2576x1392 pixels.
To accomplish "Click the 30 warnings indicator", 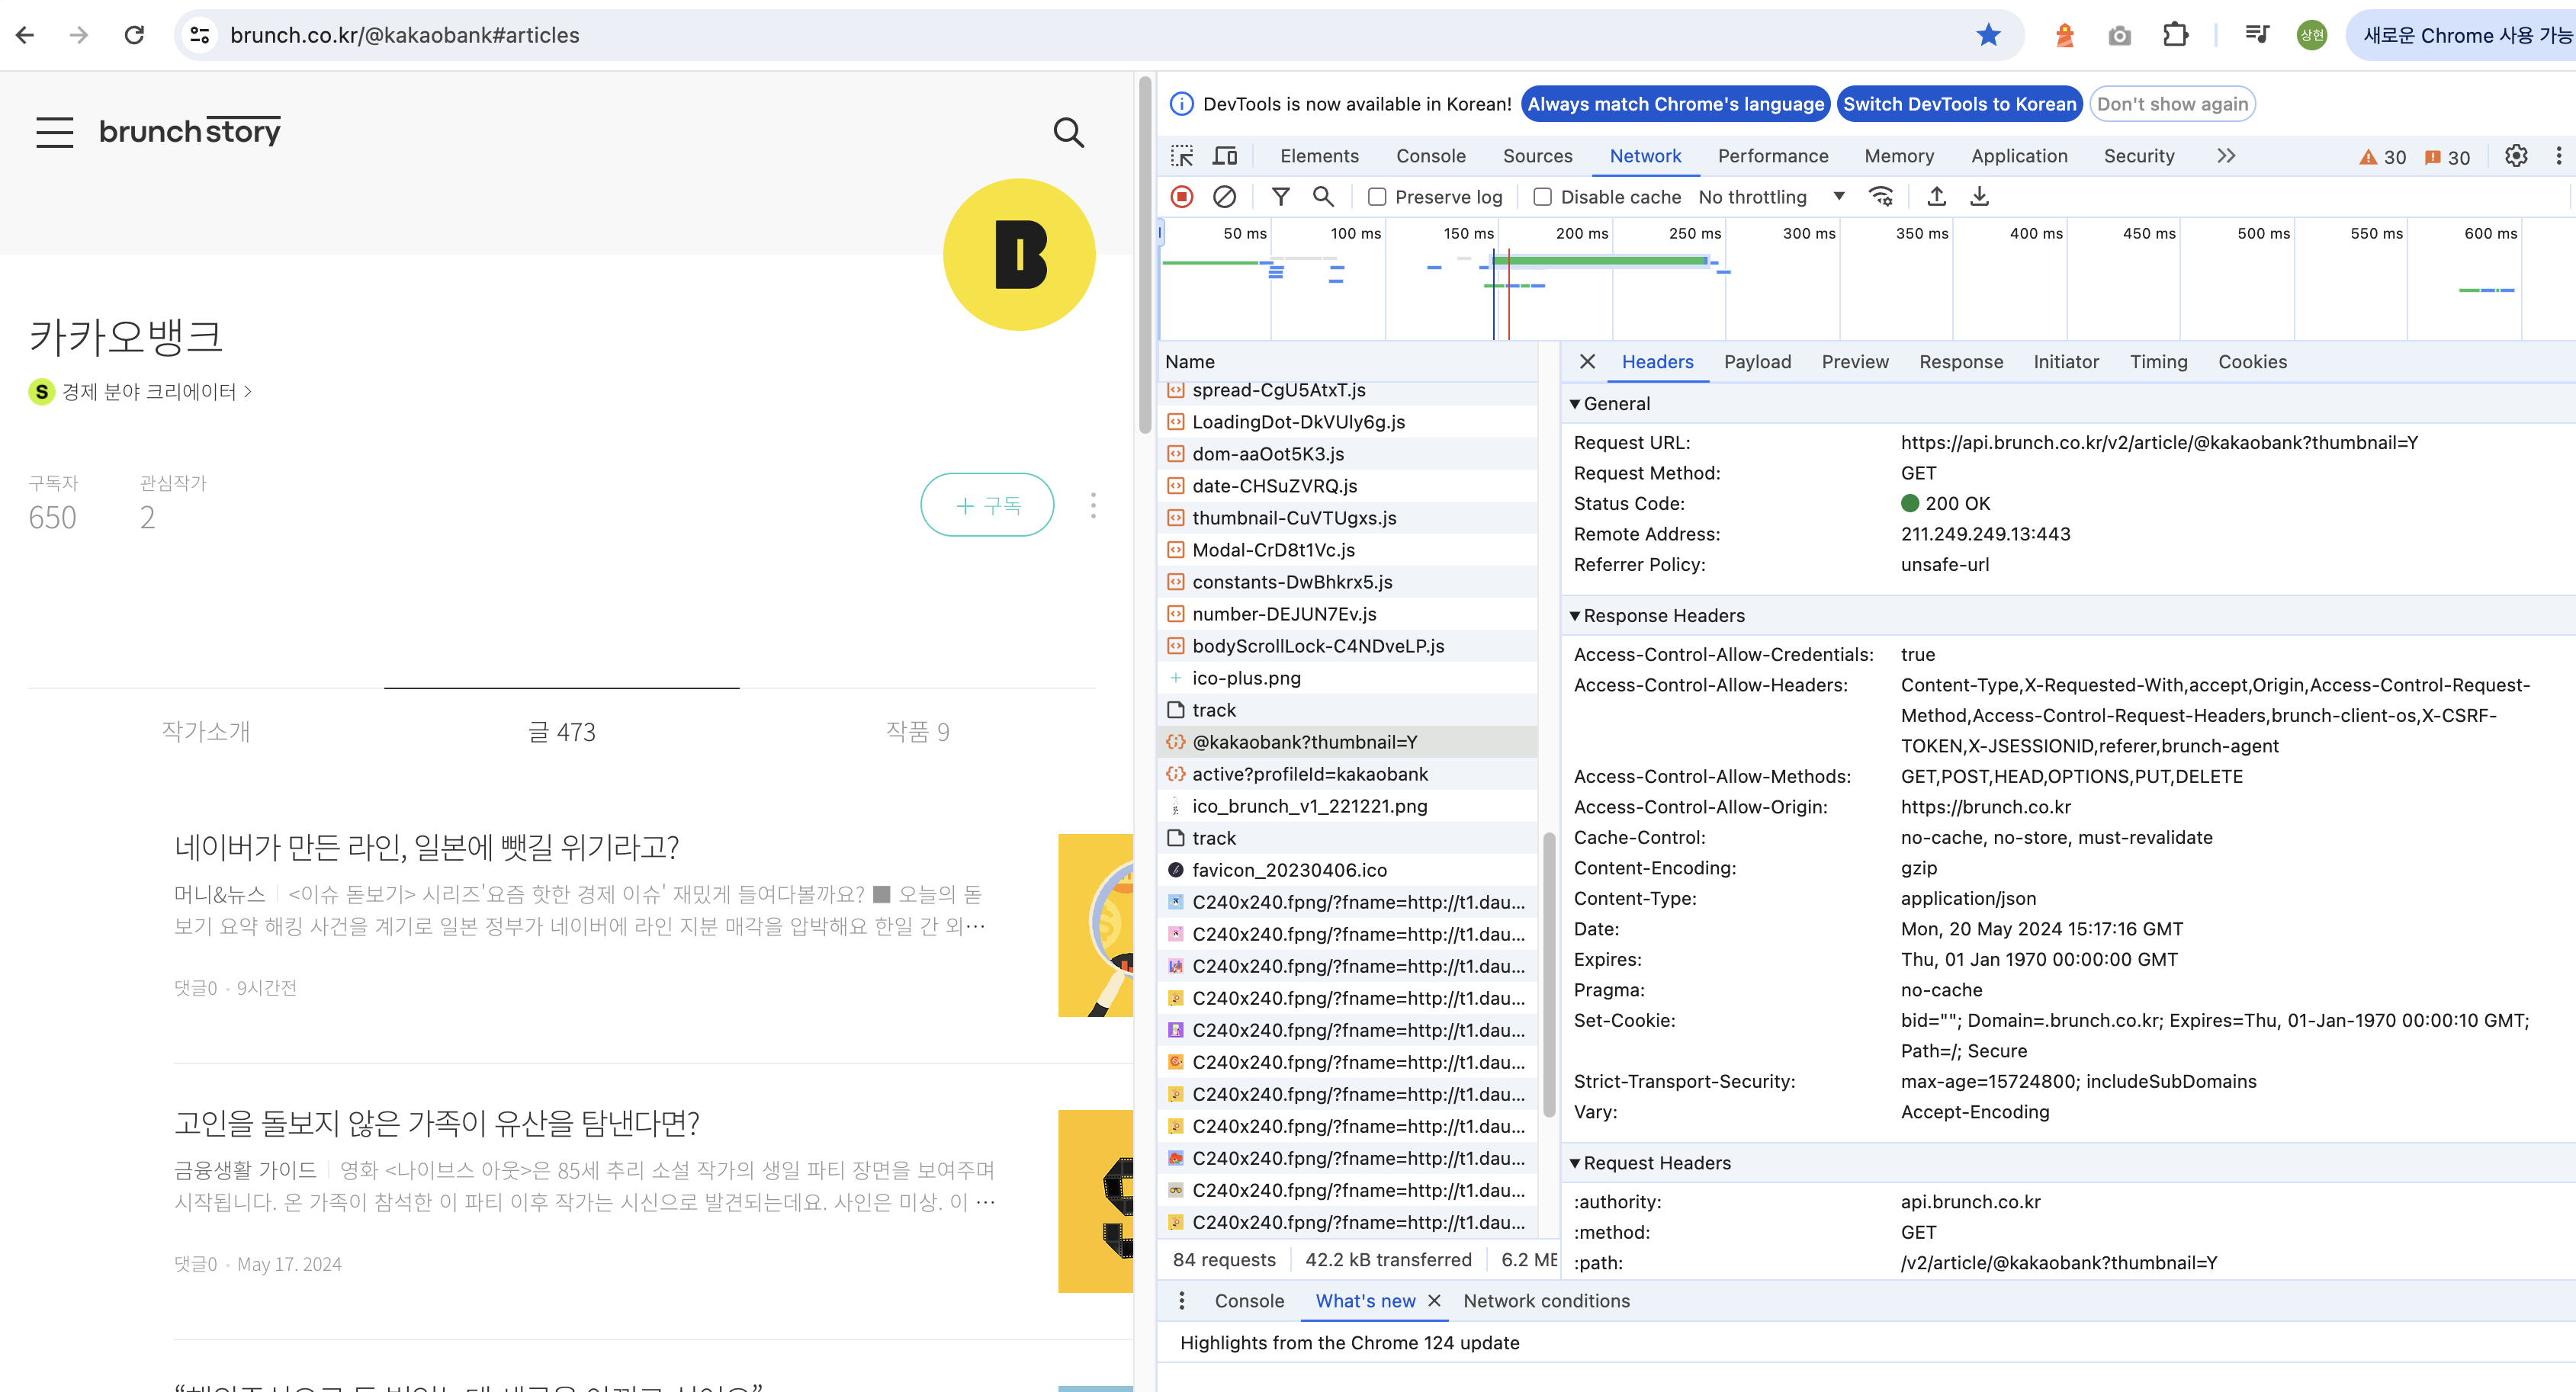I will point(2382,157).
